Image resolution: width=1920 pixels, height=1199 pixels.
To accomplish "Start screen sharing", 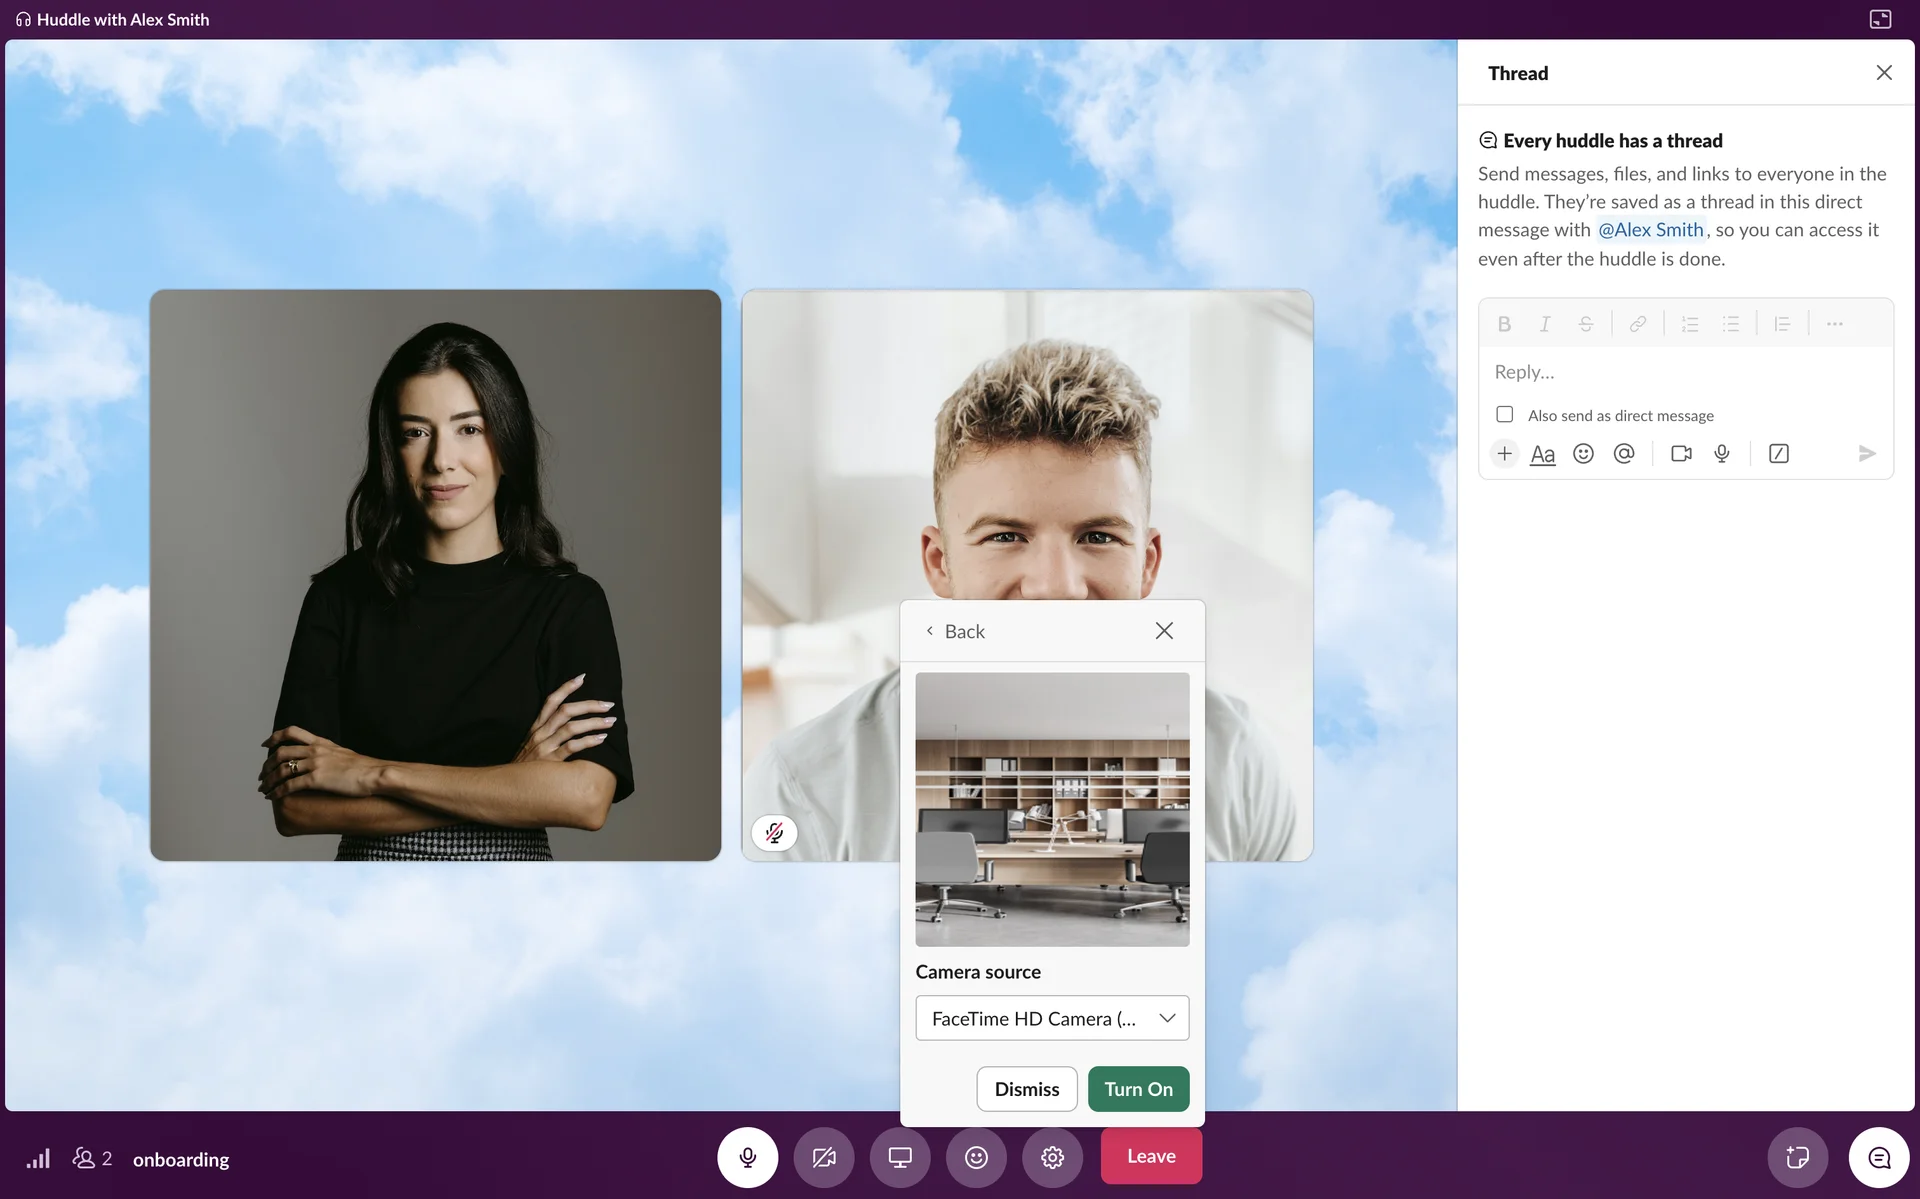I will (x=900, y=1157).
